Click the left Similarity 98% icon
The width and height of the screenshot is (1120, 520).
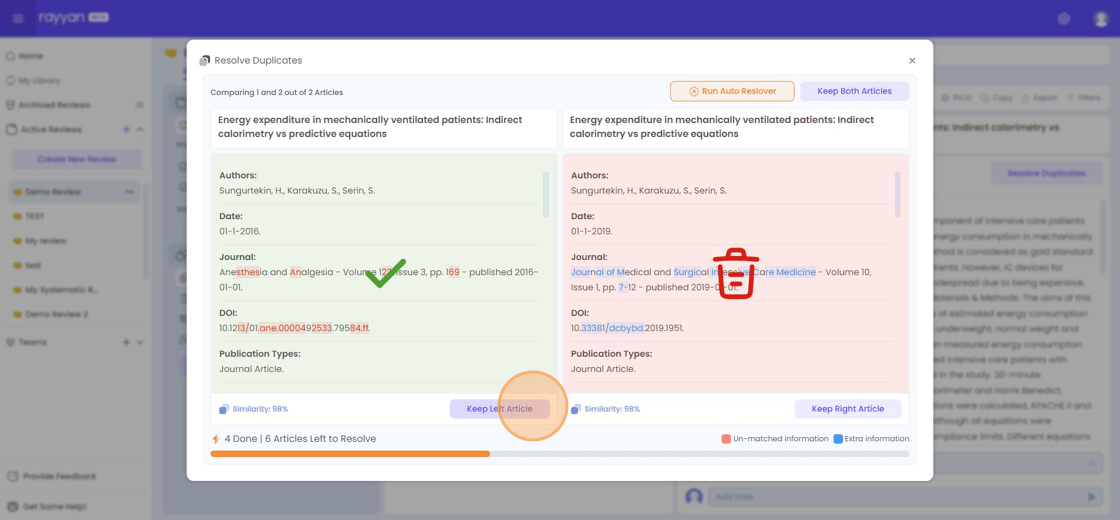pyautogui.click(x=224, y=409)
